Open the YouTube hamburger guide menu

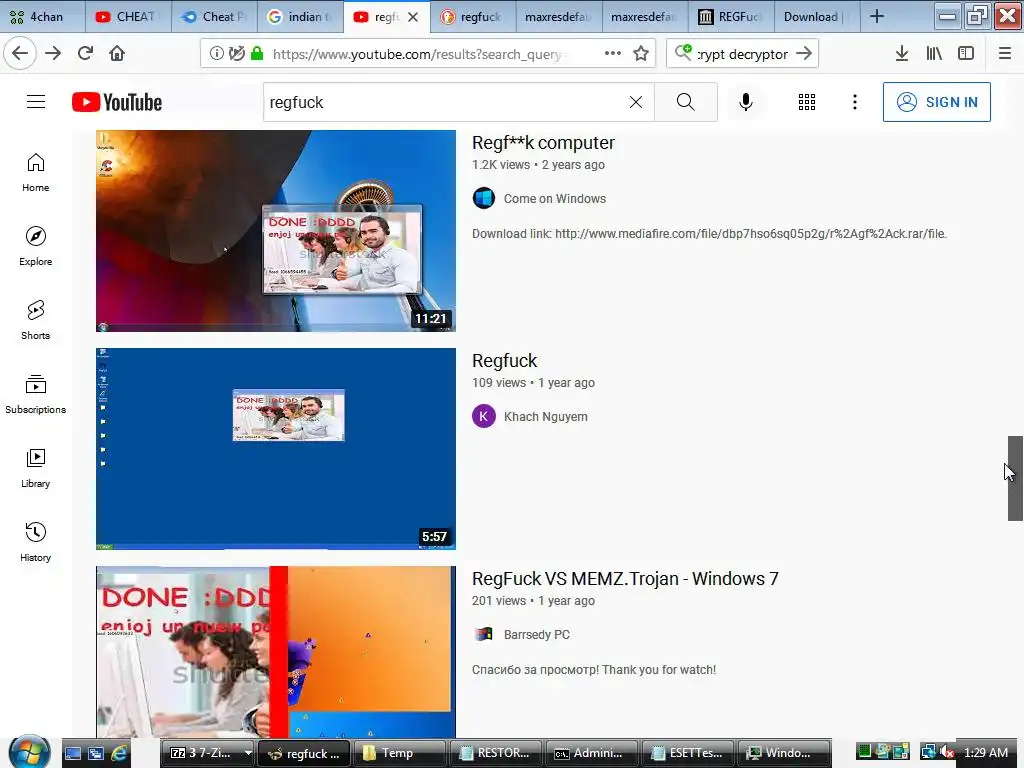point(36,102)
